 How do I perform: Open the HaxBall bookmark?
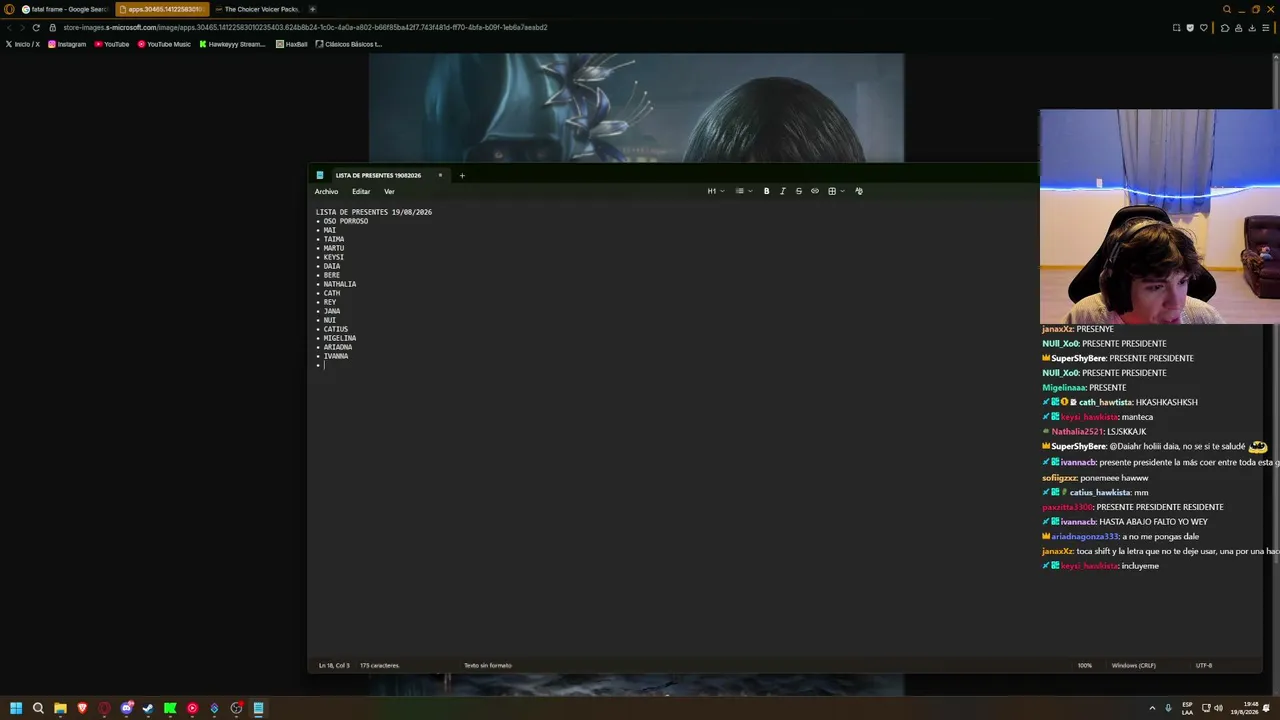tap(292, 44)
